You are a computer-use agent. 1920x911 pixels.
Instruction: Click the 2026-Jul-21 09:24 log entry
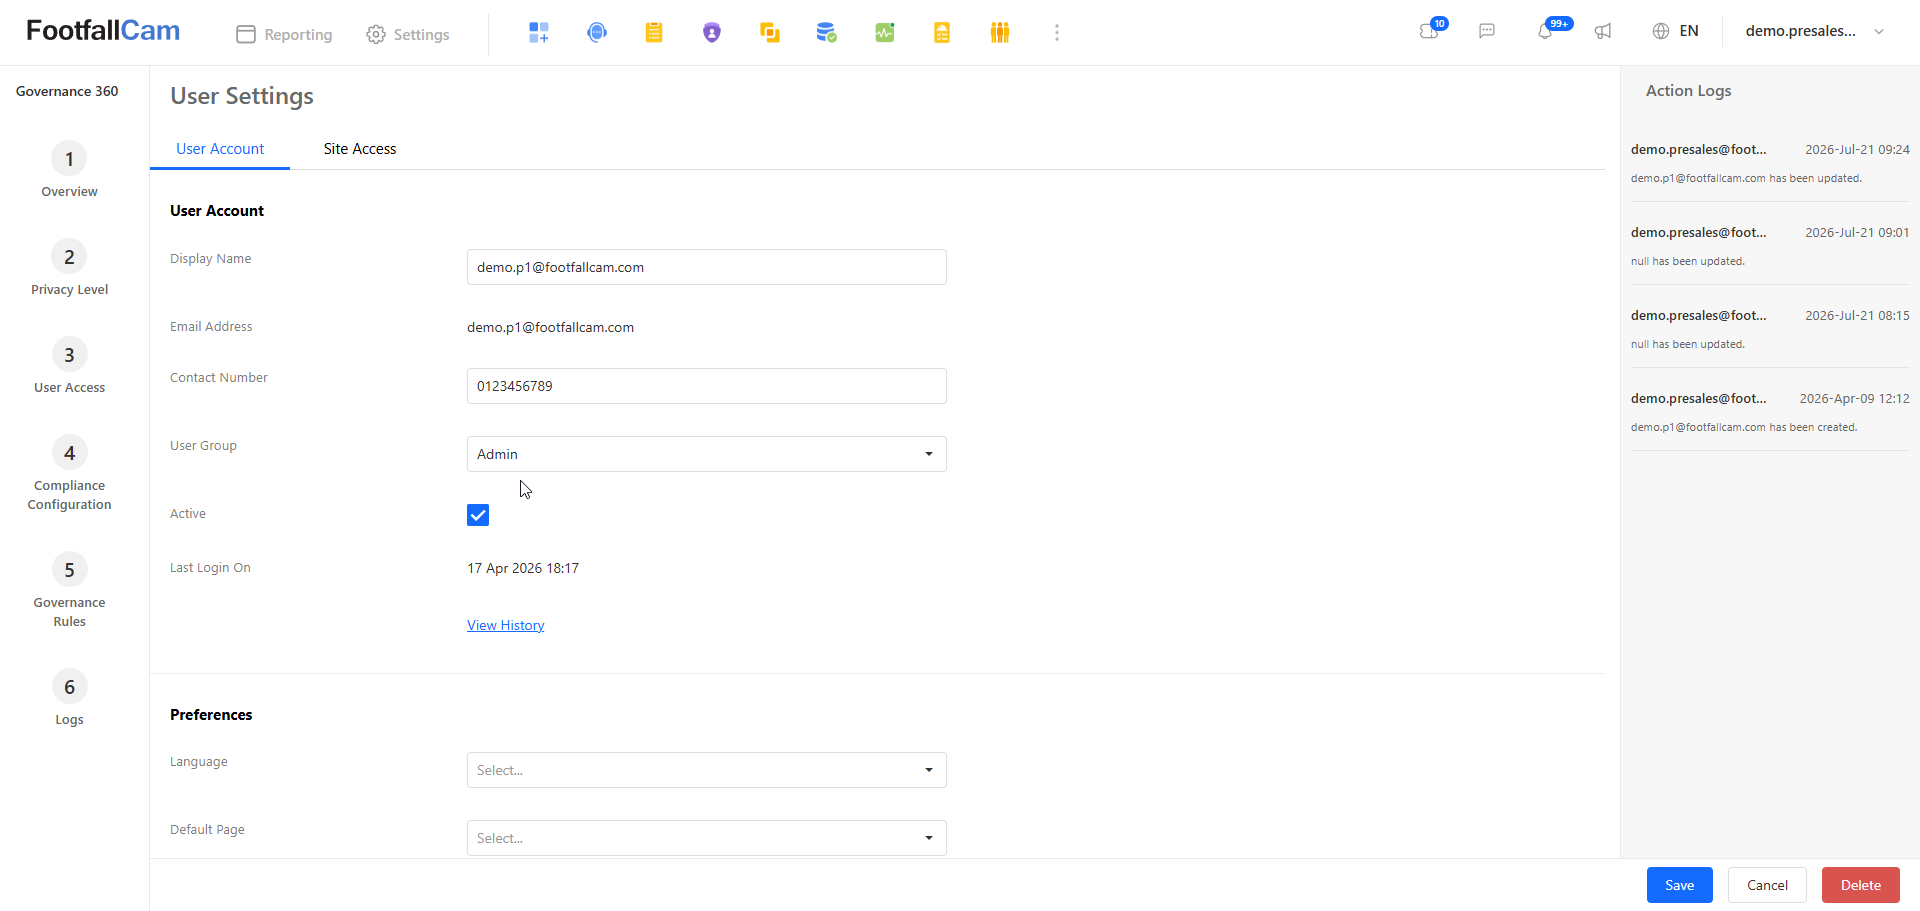point(1770,163)
